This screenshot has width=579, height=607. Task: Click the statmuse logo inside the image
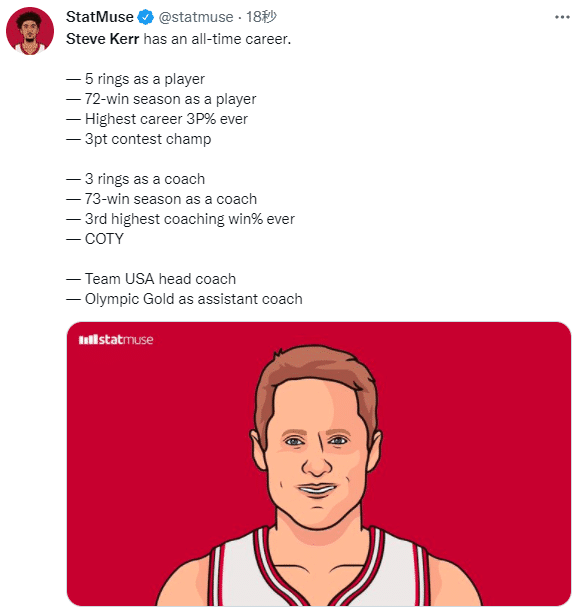[116, 340]
